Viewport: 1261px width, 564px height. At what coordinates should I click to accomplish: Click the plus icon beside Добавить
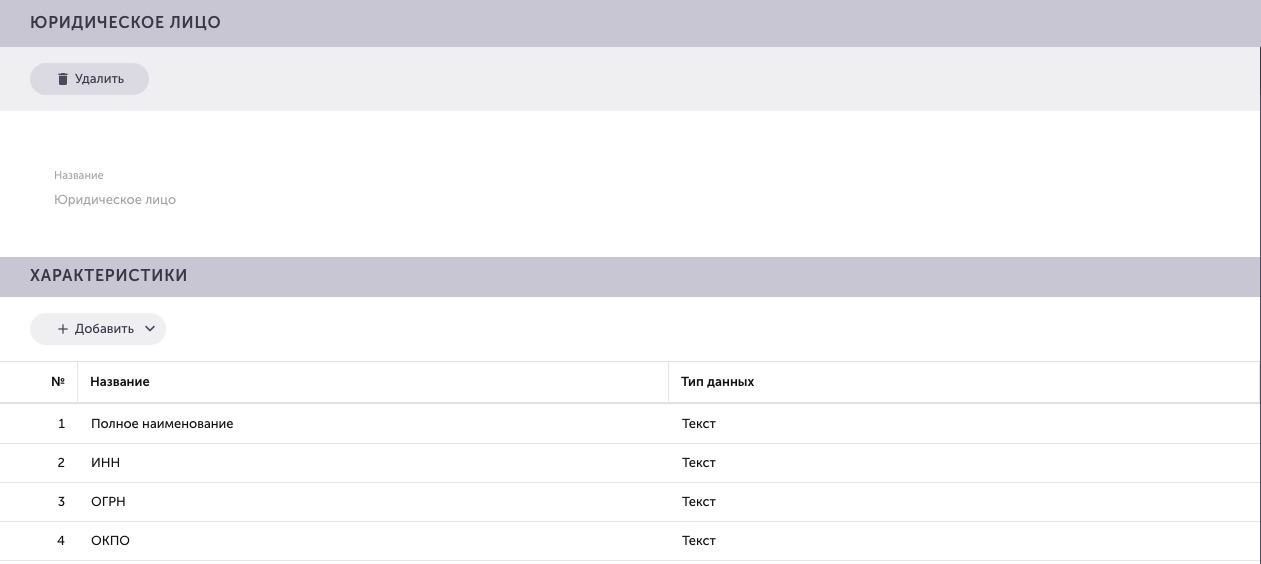point(63,329)
